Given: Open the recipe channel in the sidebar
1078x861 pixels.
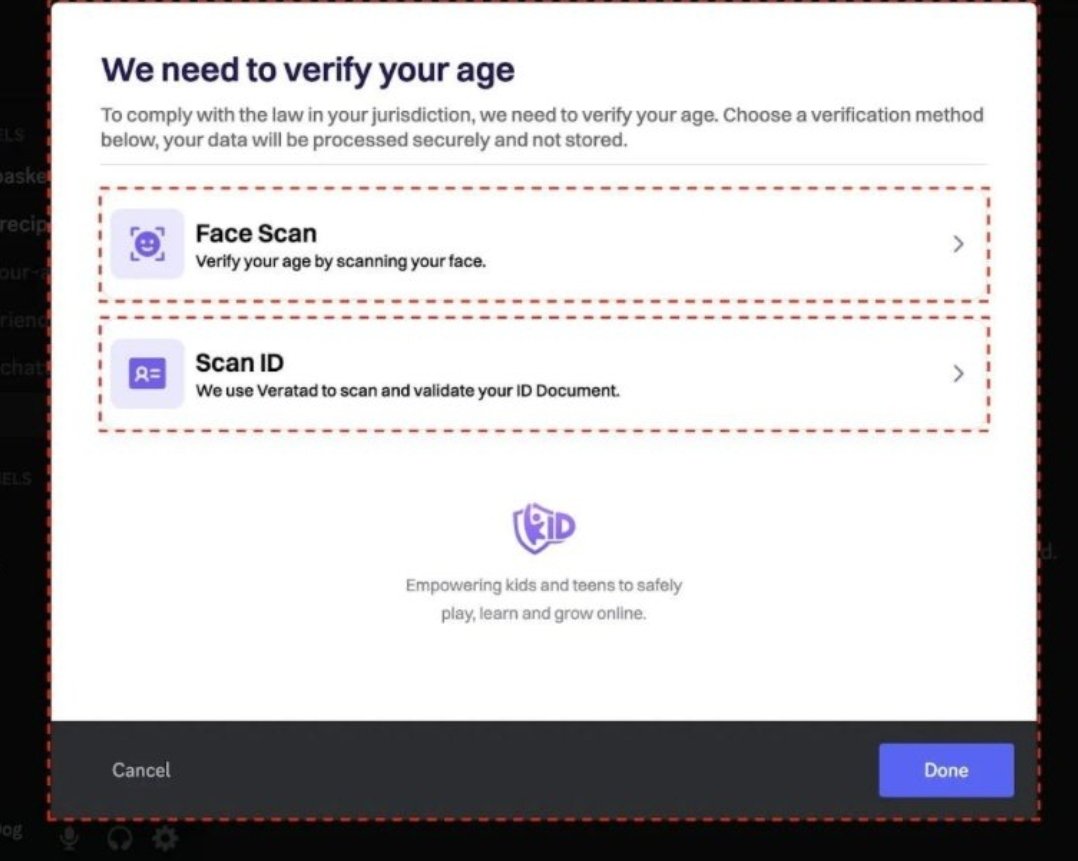Looking at the screenshot, I should coord(20,224).
